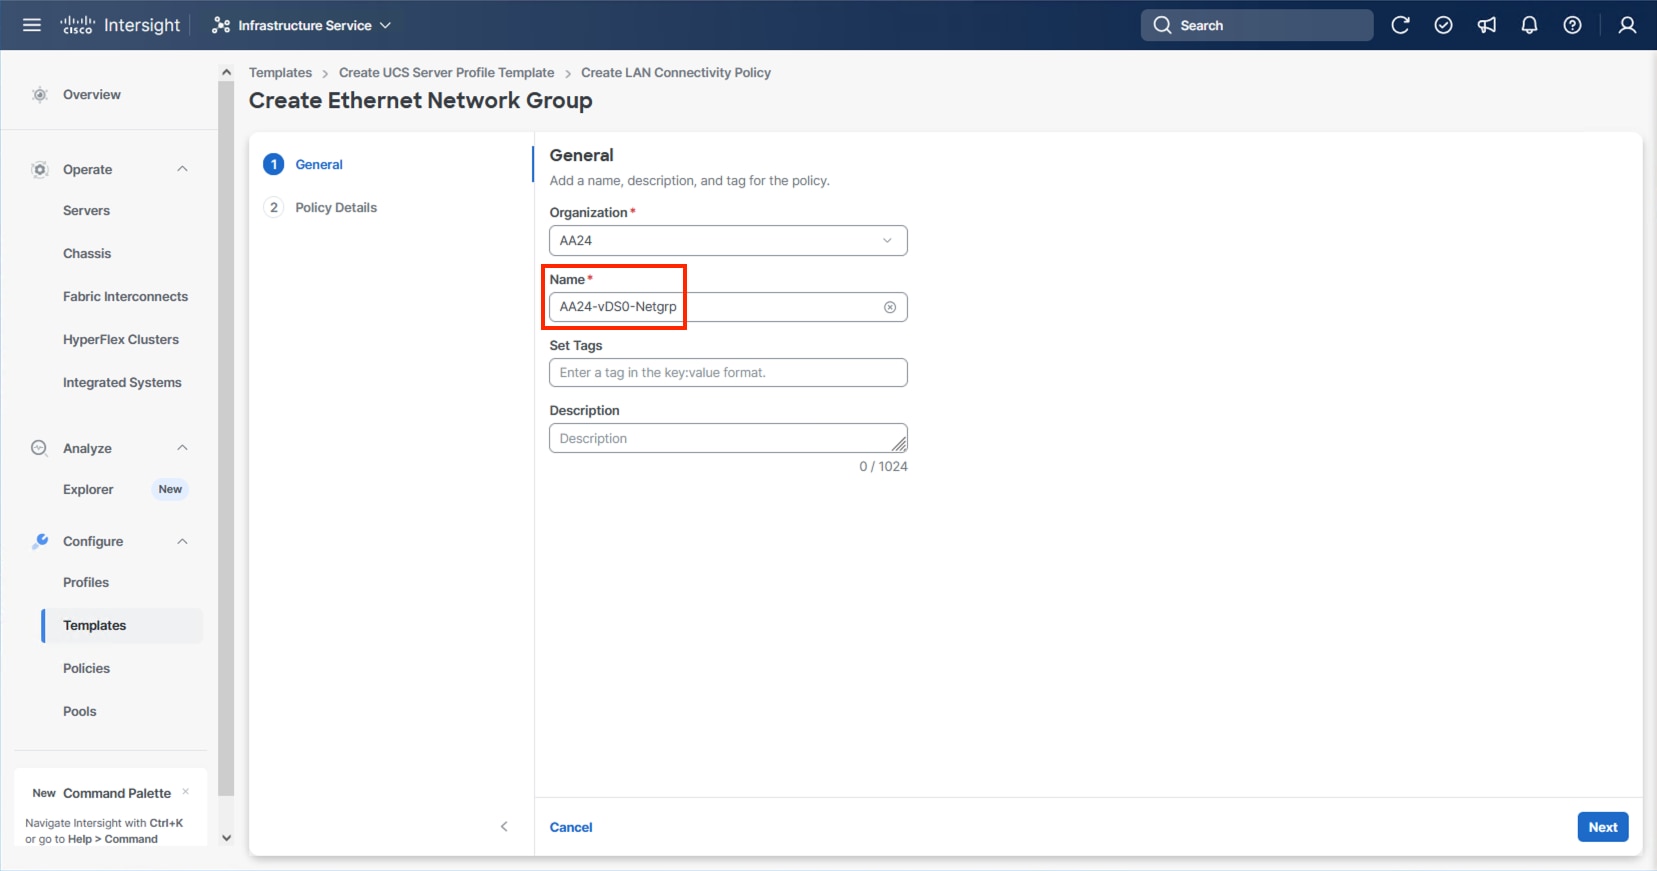The width and height of the screenshot is (1657, 871).
Task: Click the refresh icon in header
Action: (1400, 25)
